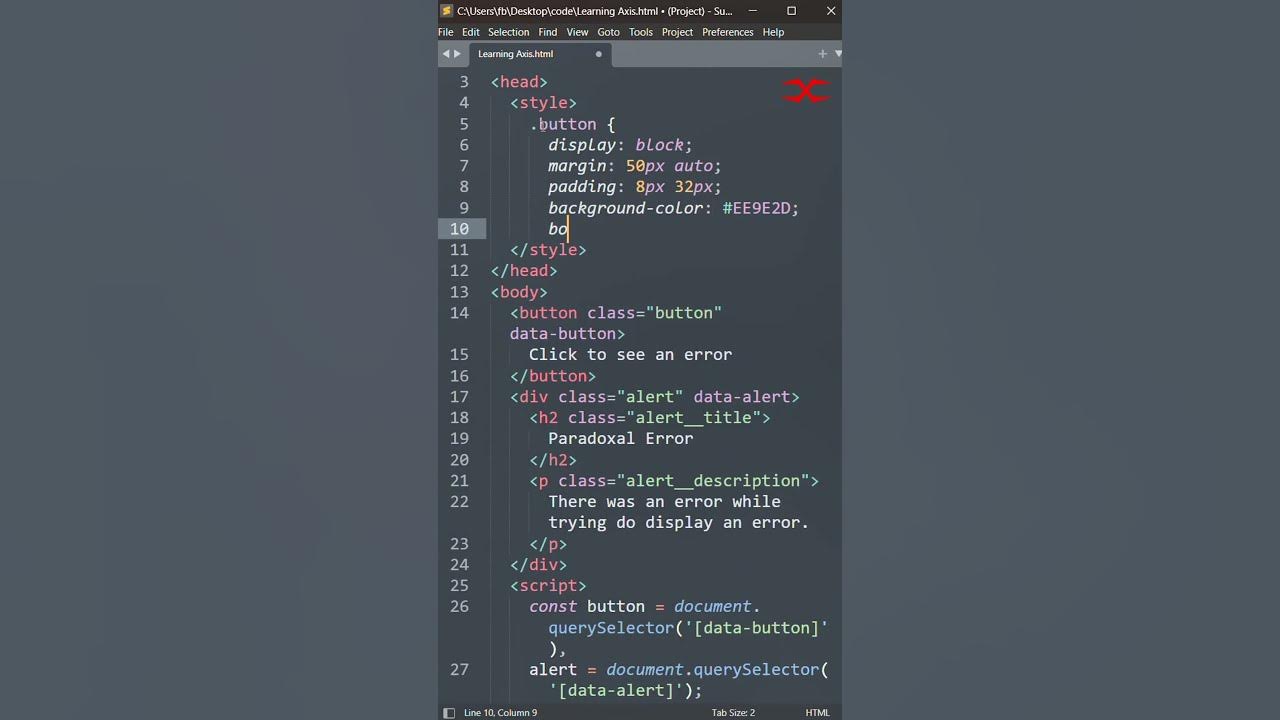This screenshot has width=1280, height=720.
Task: Click the closing </style> tag
Action: (548, 250)
